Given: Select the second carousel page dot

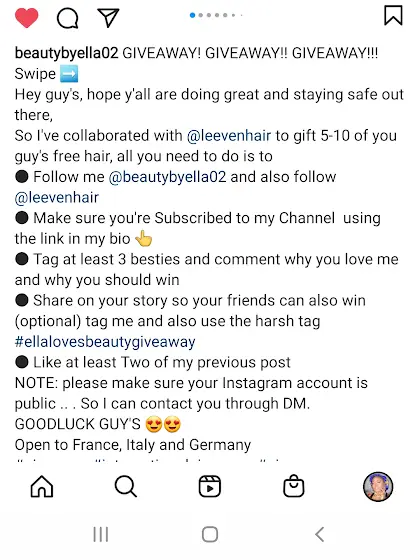Looking at the screenshot, I should click(x=201, y=15).
